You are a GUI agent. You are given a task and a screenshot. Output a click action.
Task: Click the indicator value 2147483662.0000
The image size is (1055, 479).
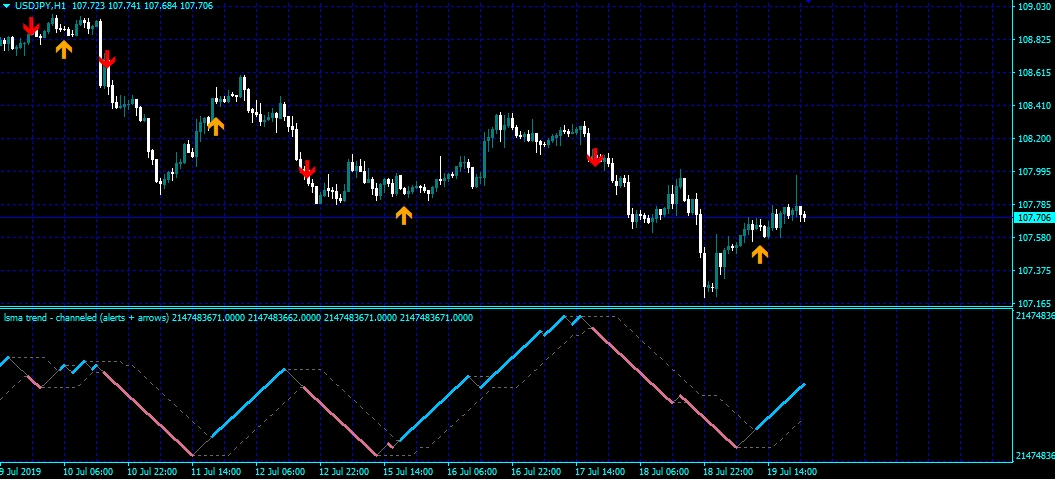[x=284, y=318]
